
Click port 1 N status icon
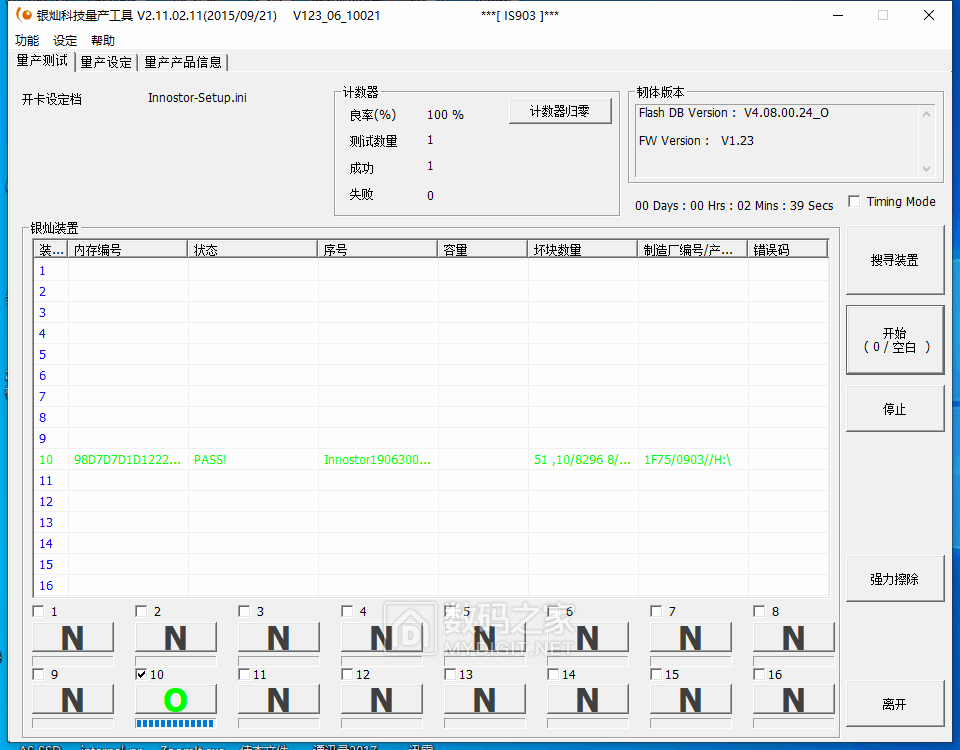pos(72,637)
